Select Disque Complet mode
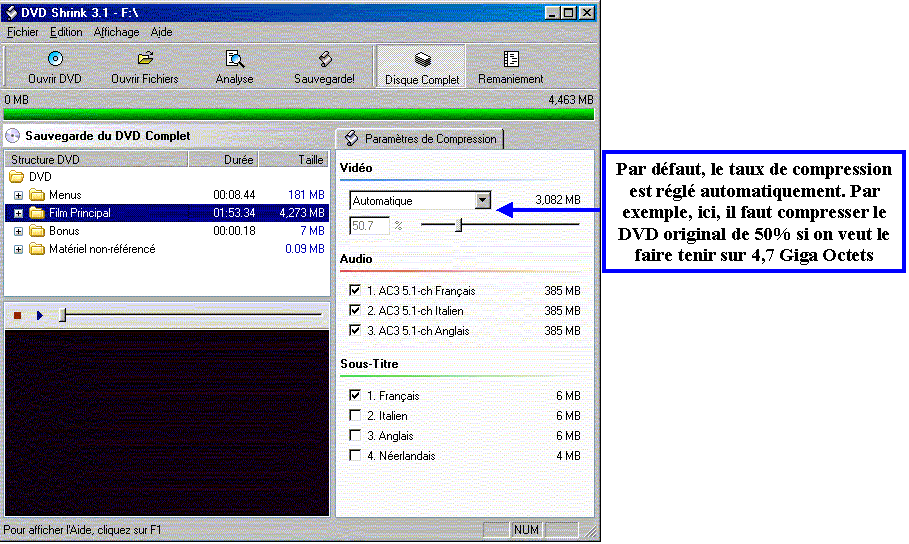 point(421,67)
